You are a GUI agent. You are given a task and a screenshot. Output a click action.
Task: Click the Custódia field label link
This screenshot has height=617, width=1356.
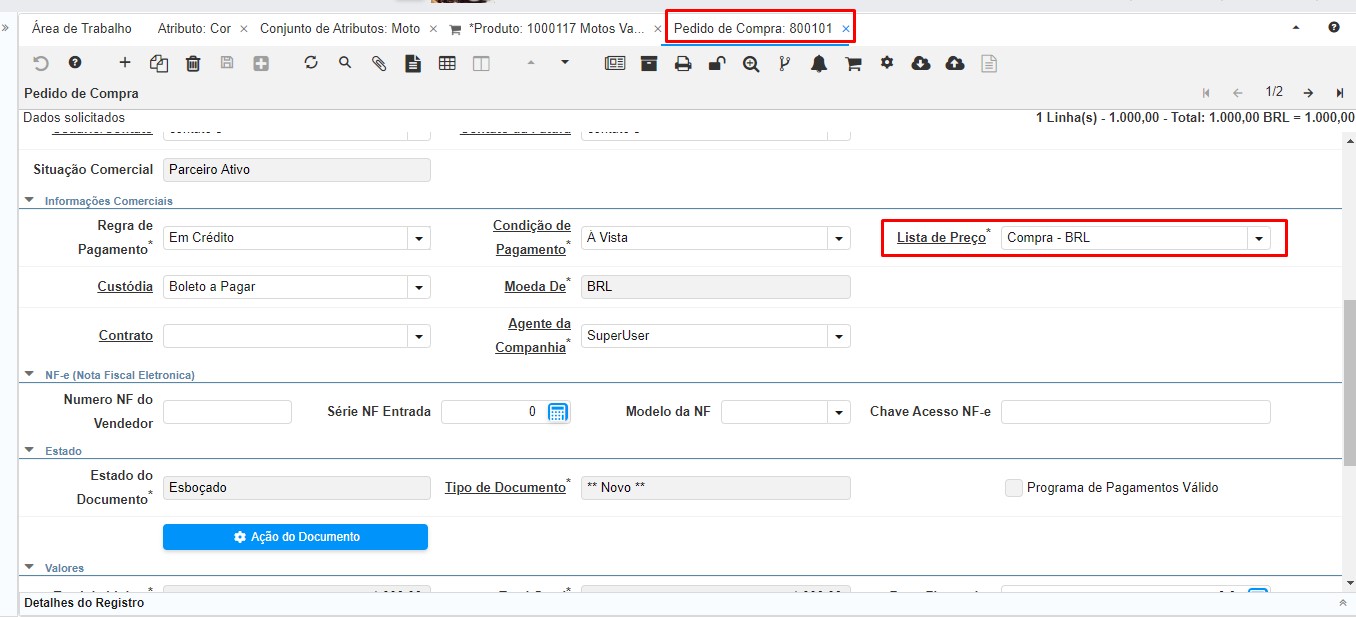coord(125,286)
